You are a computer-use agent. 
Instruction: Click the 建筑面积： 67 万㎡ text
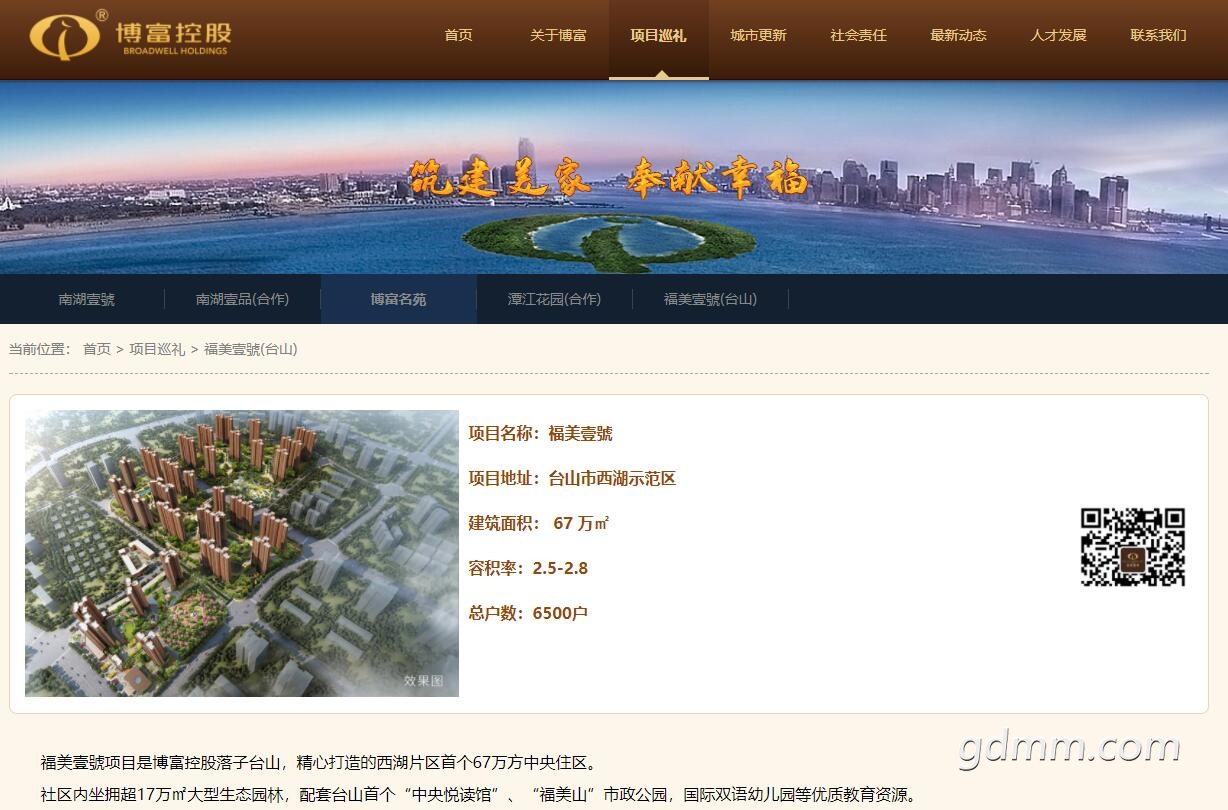(x=539, y=523)
